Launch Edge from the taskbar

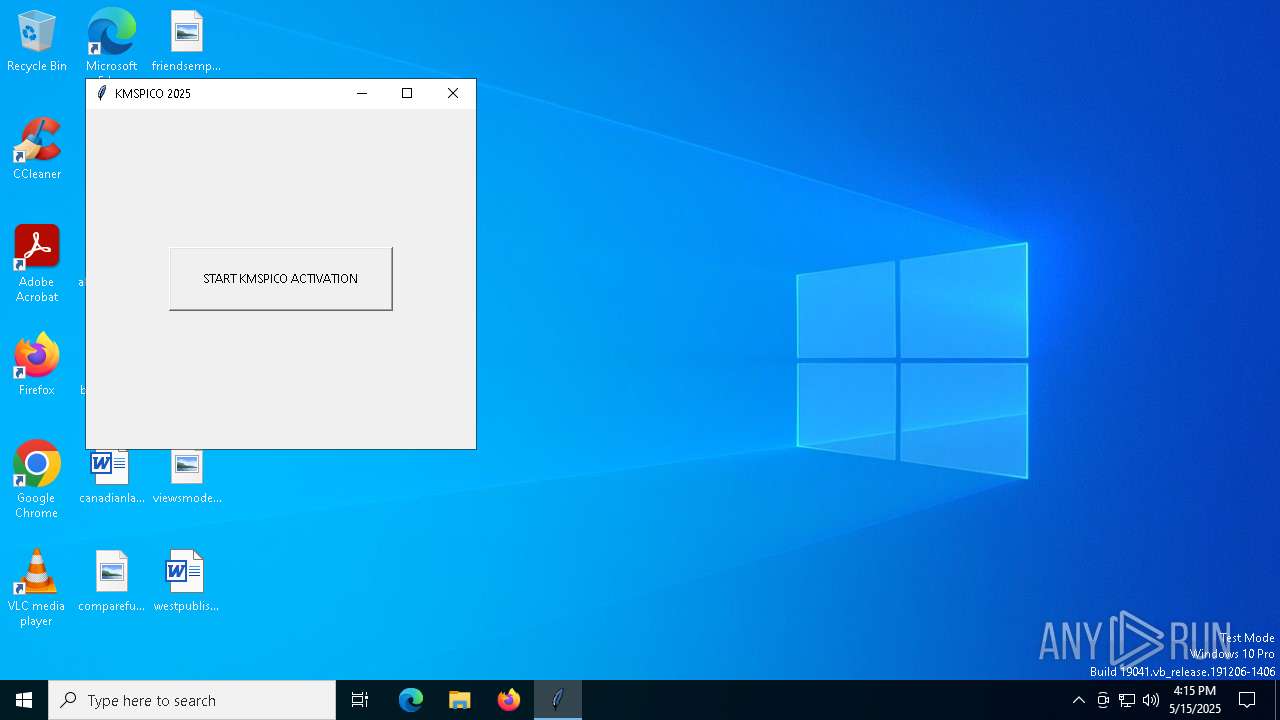411,700
